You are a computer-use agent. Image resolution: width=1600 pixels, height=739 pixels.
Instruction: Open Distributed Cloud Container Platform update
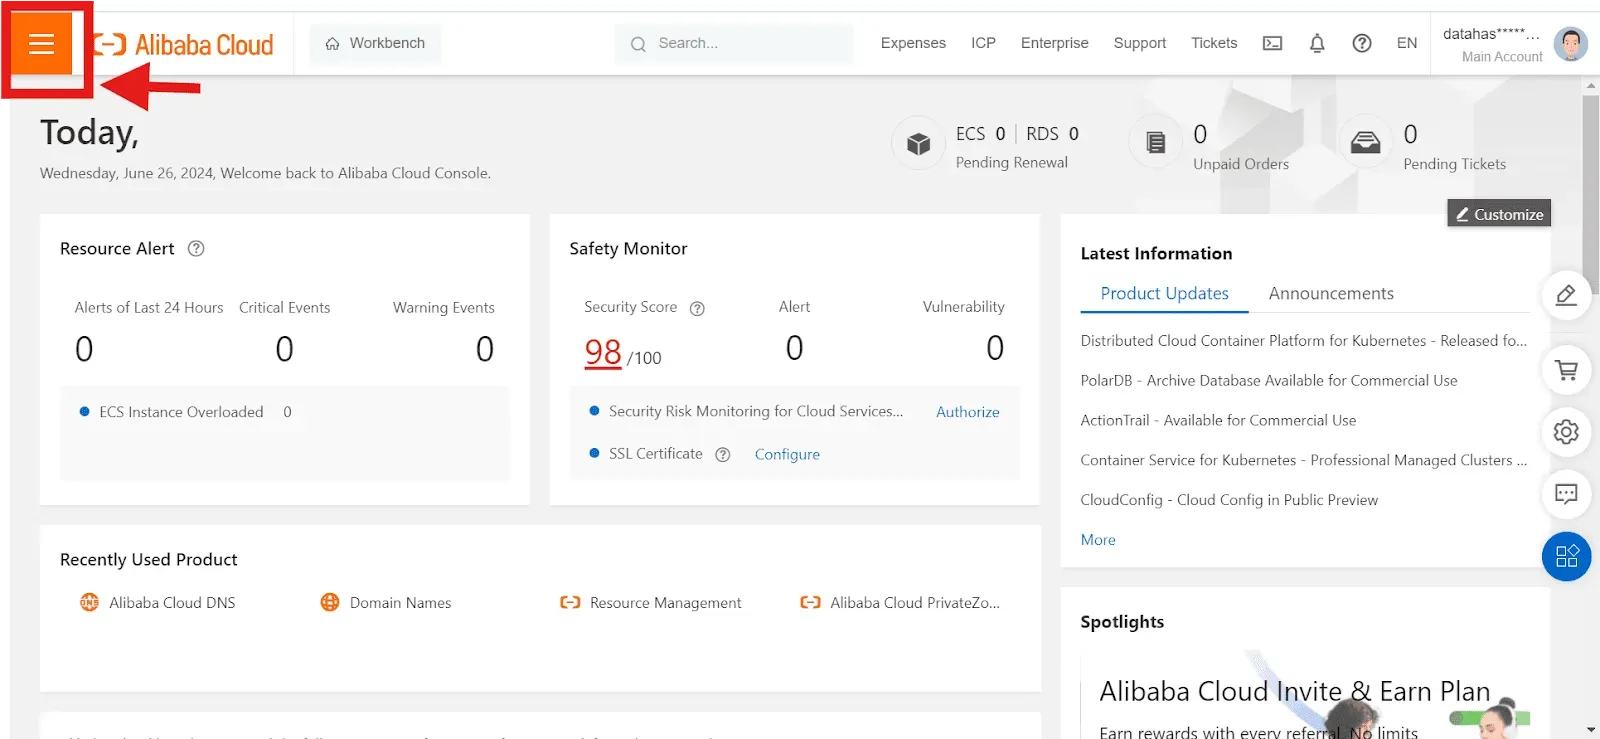[1303, 341]
